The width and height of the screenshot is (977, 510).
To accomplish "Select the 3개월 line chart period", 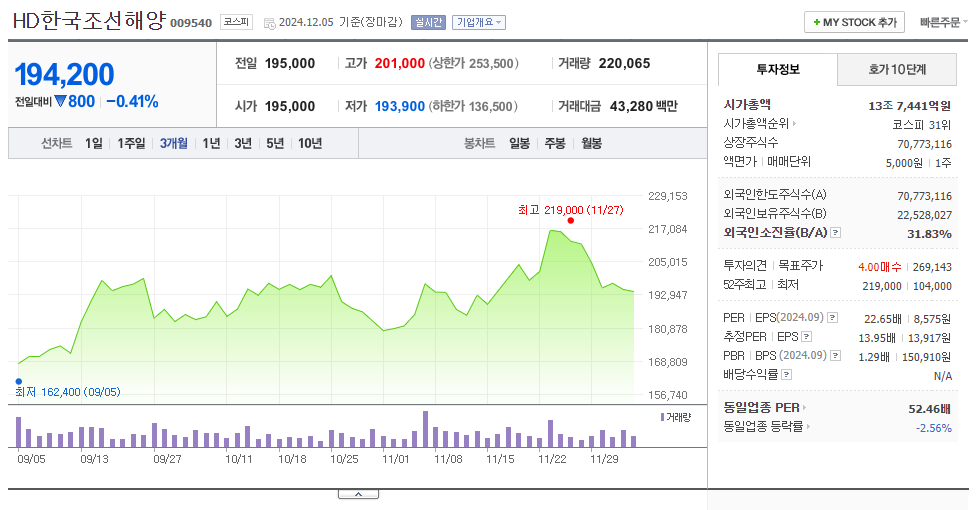I will click(174, 144).
